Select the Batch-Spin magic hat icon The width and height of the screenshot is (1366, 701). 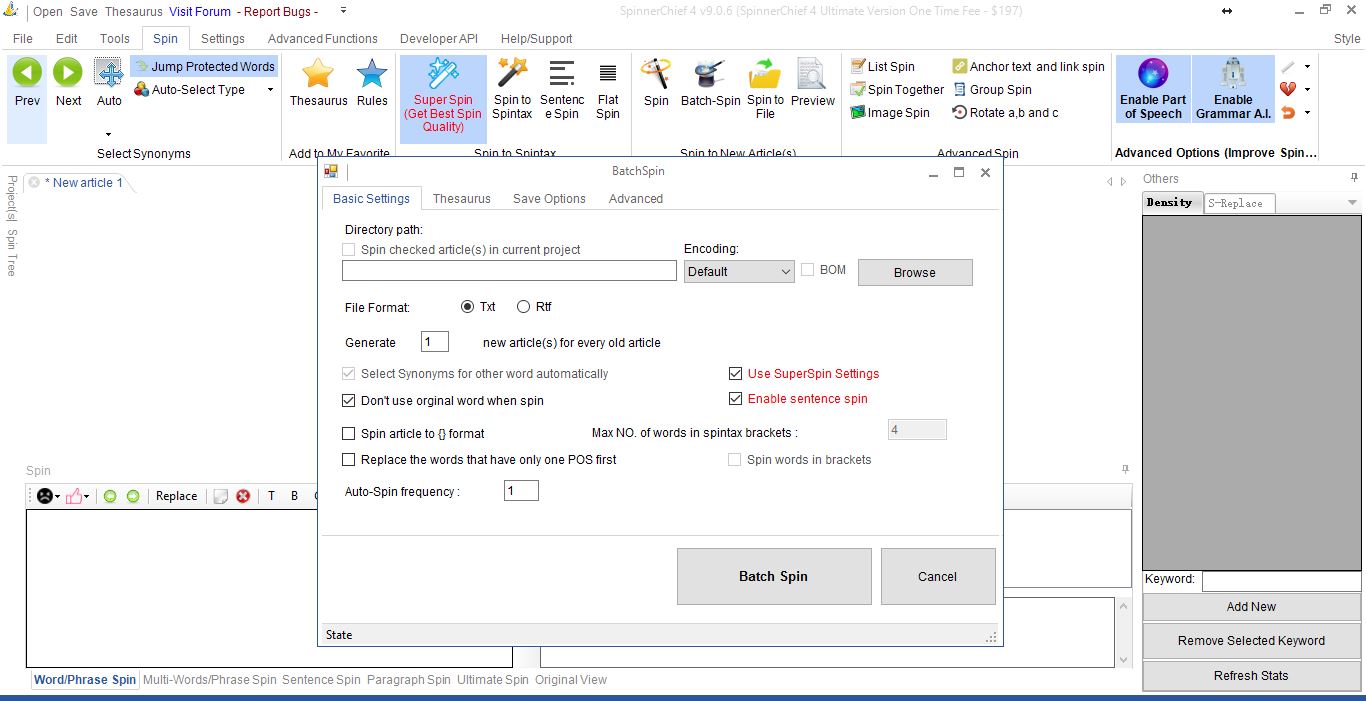pos(710,74)
